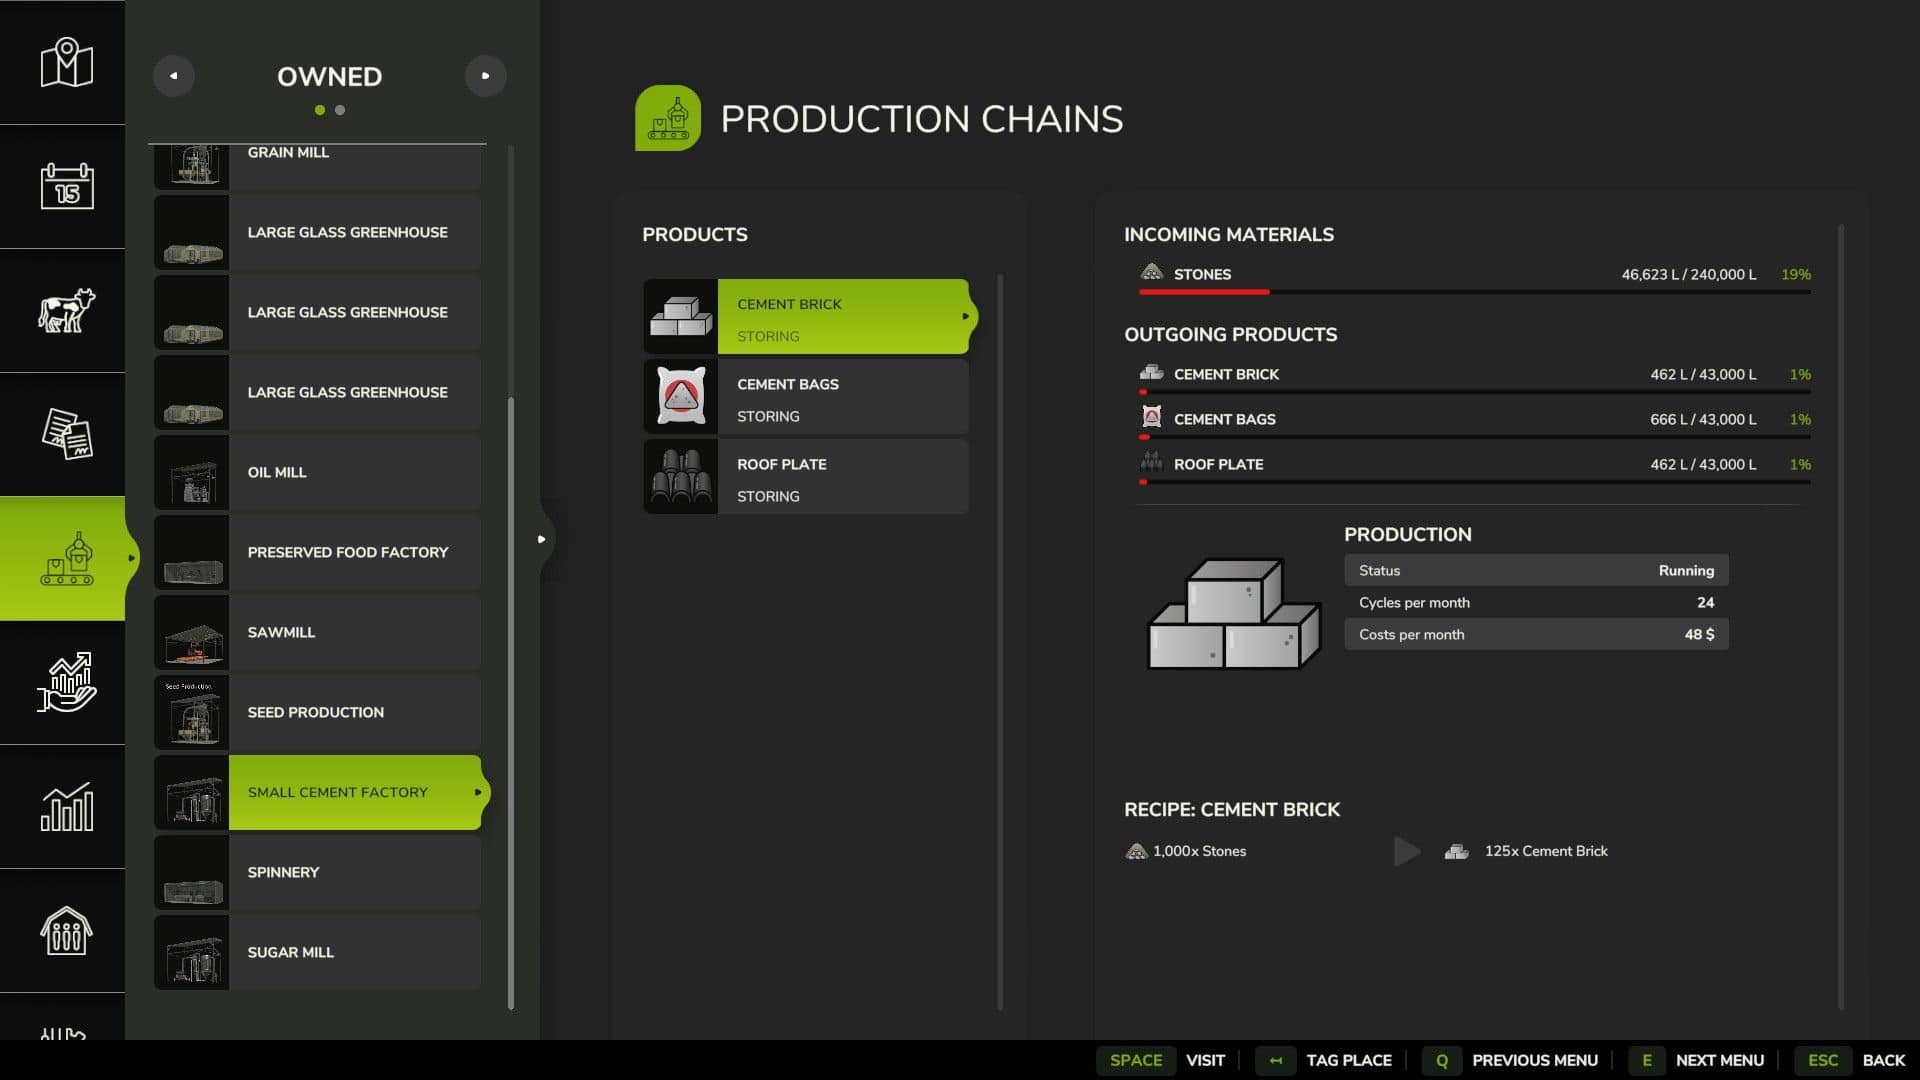Select the production chains factory sidebar icon
1920x1080 pixels.
(66, 558)
